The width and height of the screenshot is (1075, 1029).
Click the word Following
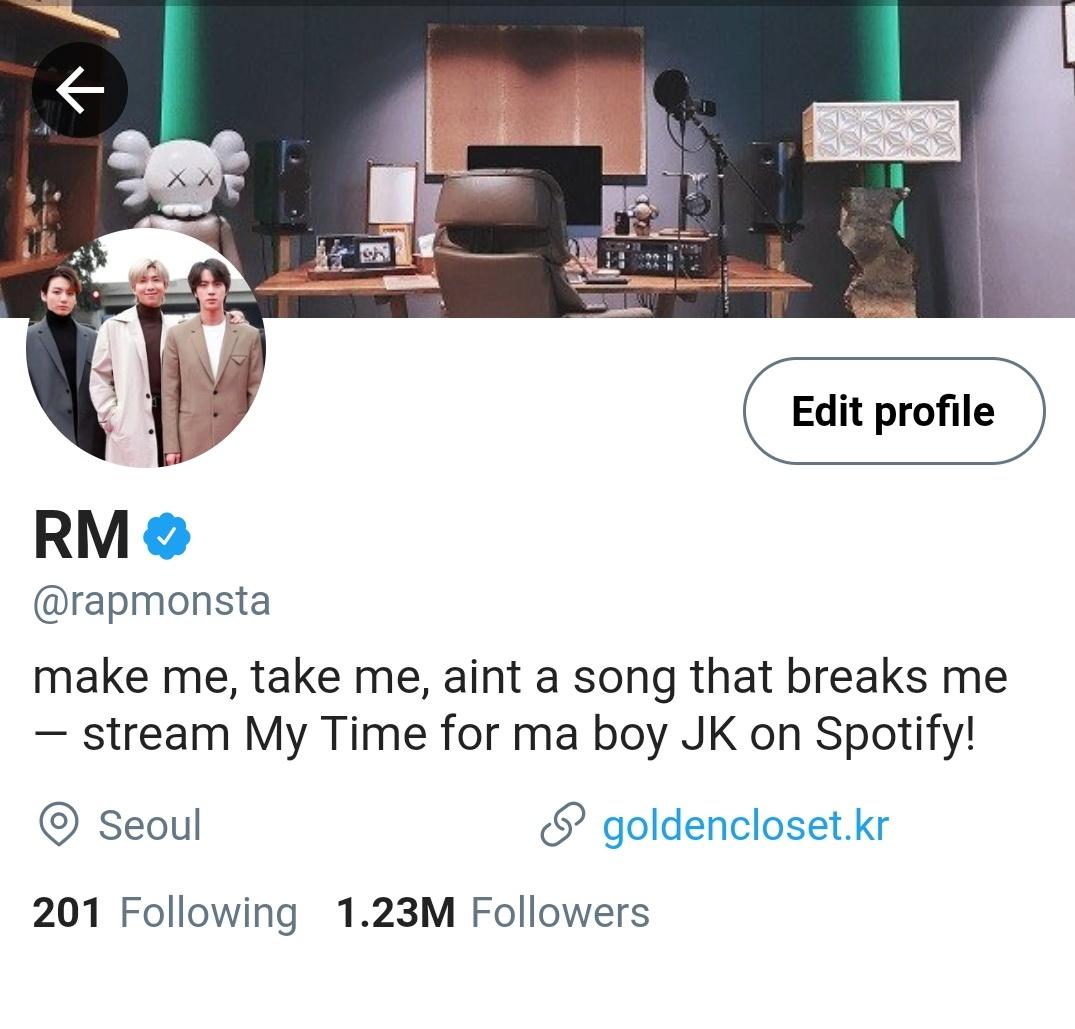click(x=208, y=915)
